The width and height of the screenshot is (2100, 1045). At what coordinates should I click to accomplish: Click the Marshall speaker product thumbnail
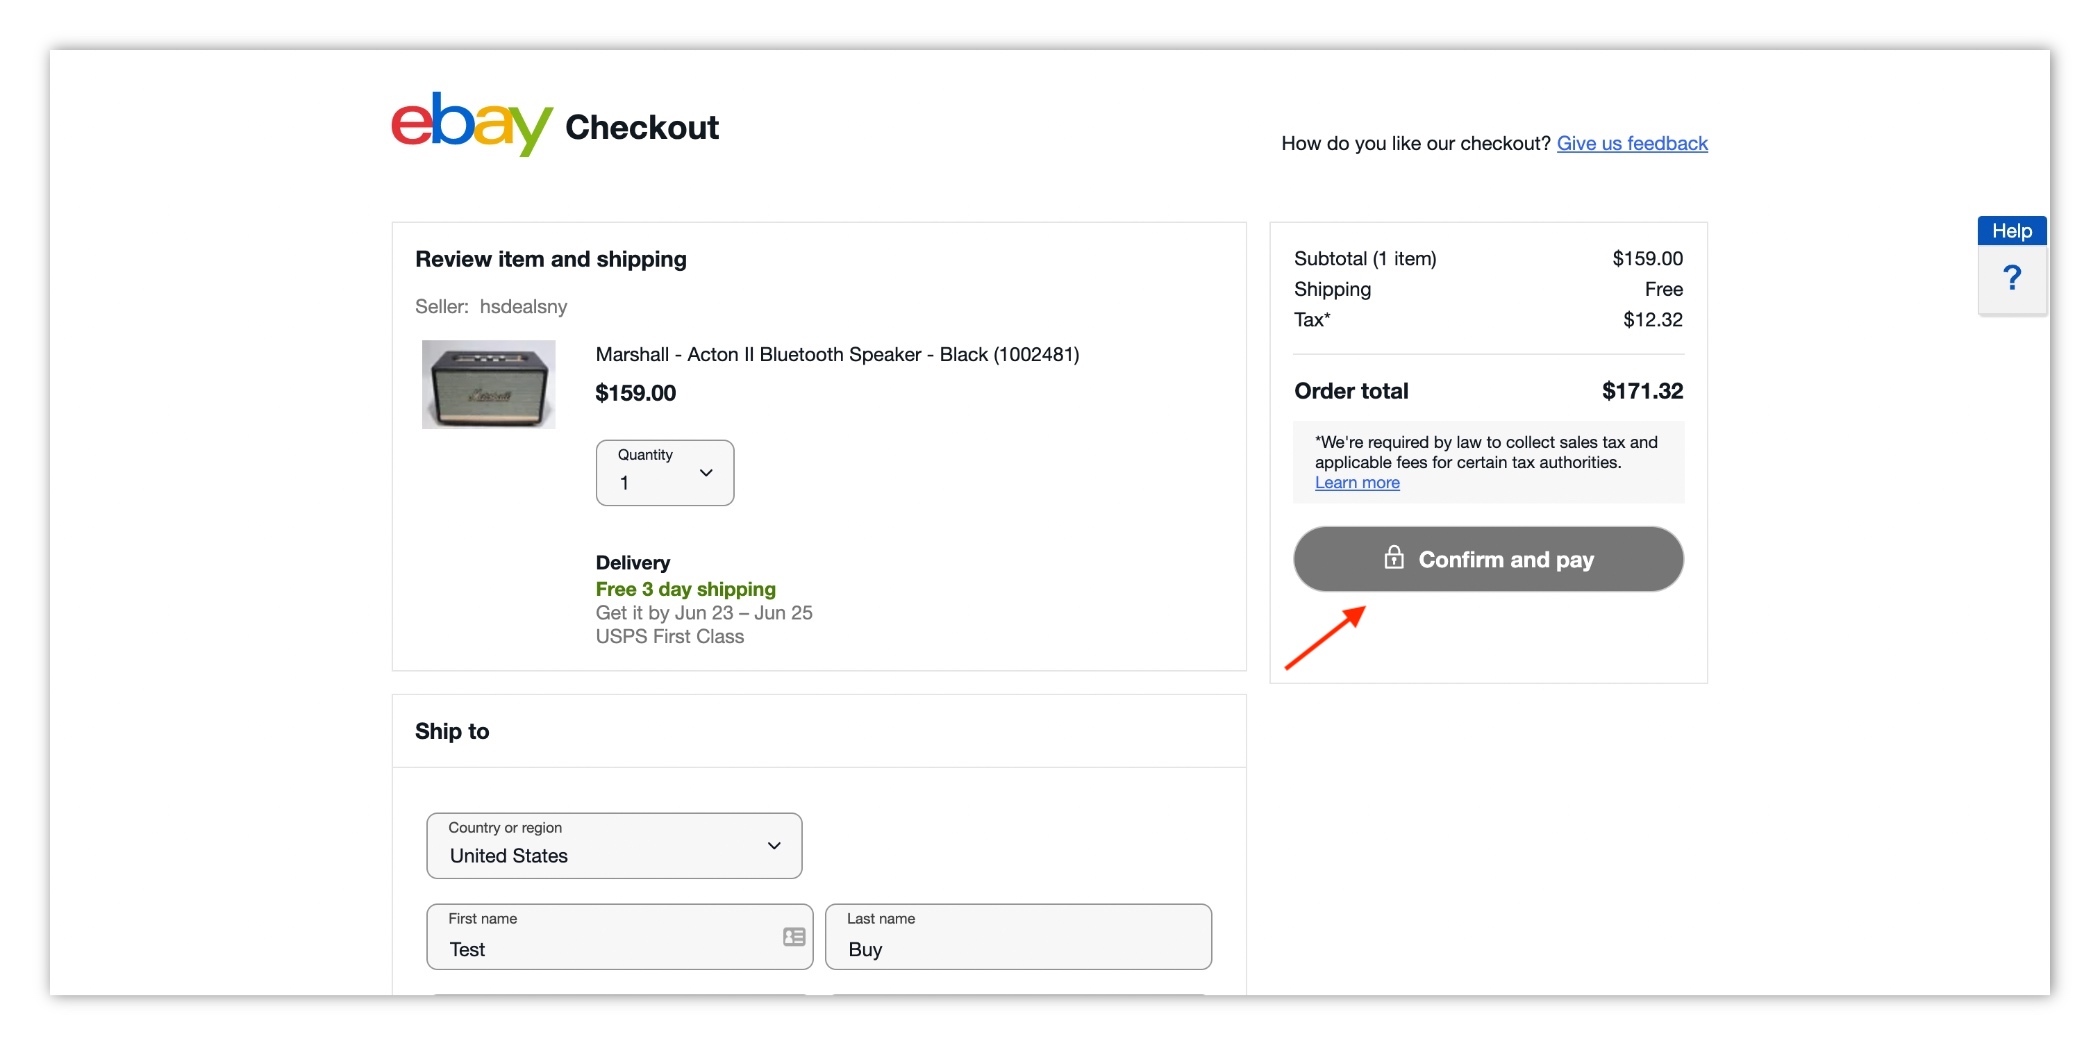coord(488,385)
